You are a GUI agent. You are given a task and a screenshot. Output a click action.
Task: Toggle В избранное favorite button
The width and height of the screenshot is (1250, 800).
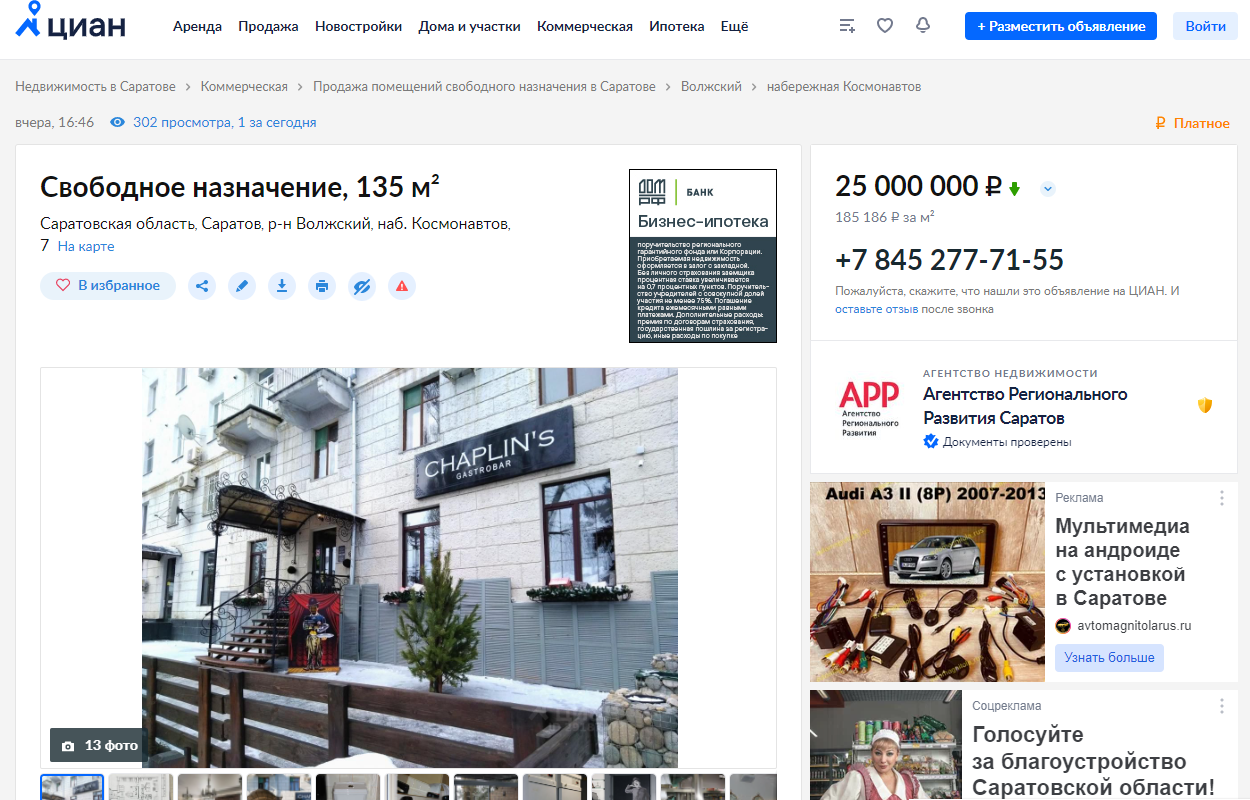point(108,286)
